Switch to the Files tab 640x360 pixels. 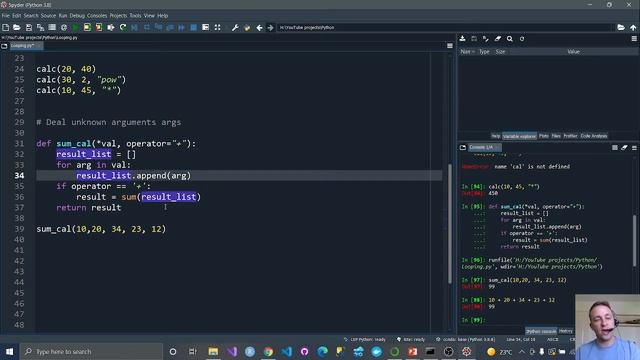(556, 136)
